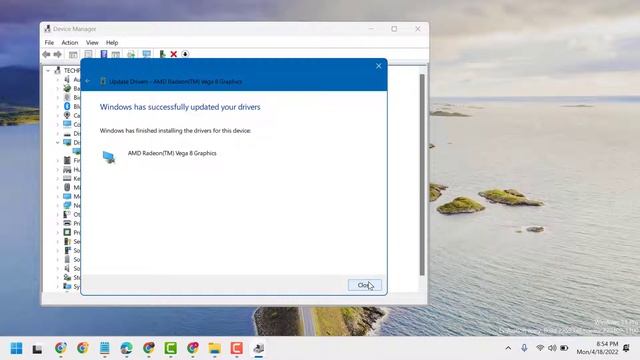Select the Monitors category icon
The image size is (640, 360).
click(67, 196)
